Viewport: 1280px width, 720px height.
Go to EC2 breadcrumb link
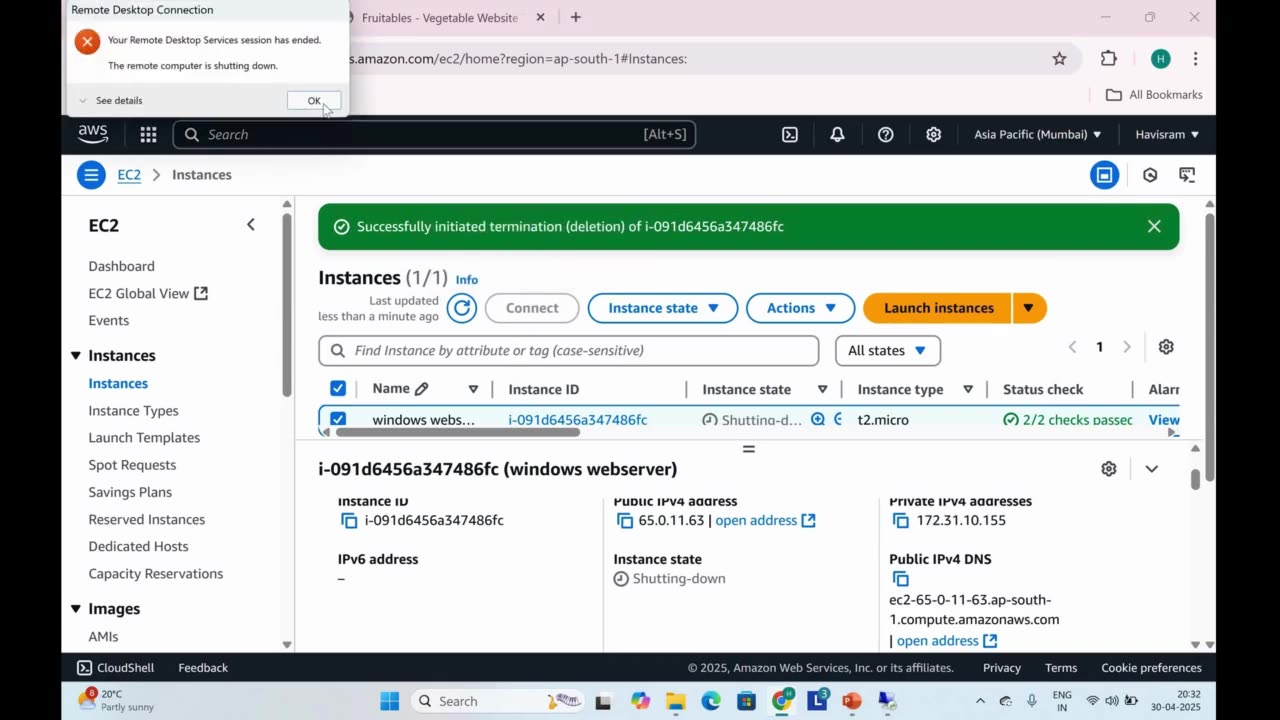tap(129, 175)
